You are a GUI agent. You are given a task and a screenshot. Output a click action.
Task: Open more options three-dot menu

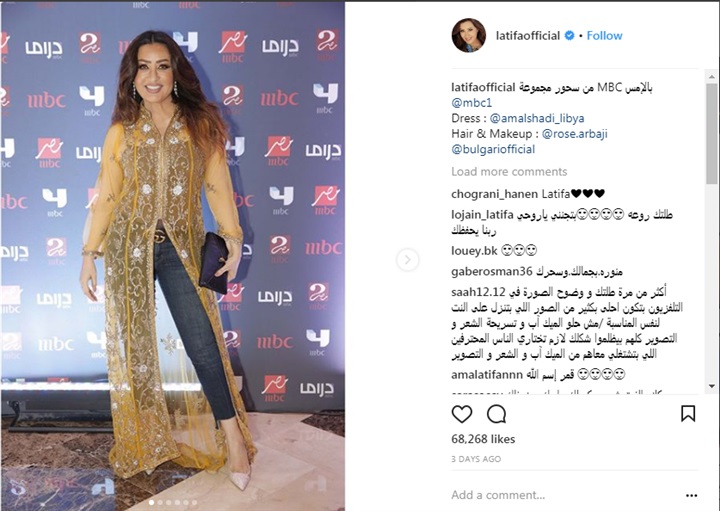coord(692,495)
